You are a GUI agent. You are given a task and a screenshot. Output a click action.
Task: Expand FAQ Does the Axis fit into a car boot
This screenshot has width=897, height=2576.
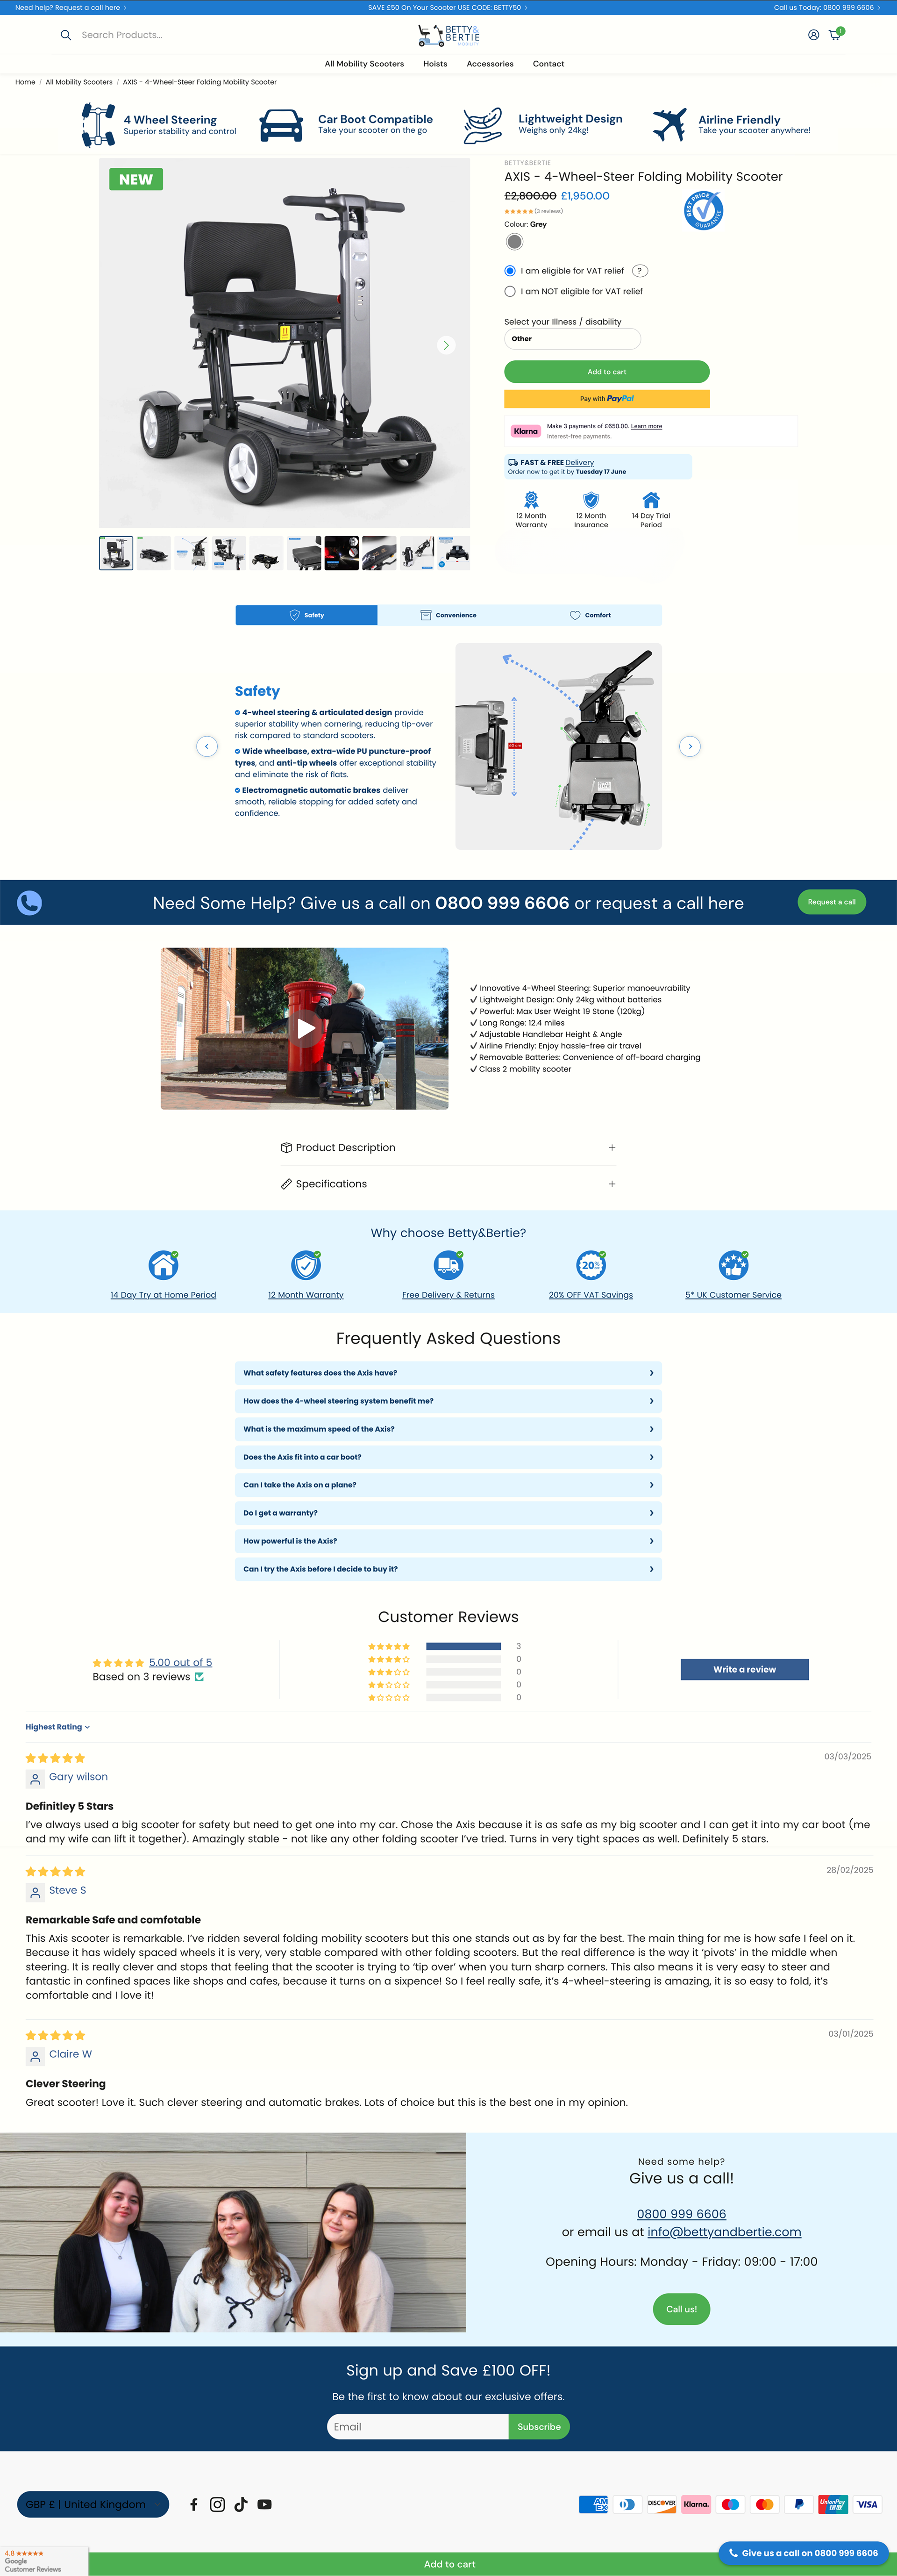coord(448,1457)
